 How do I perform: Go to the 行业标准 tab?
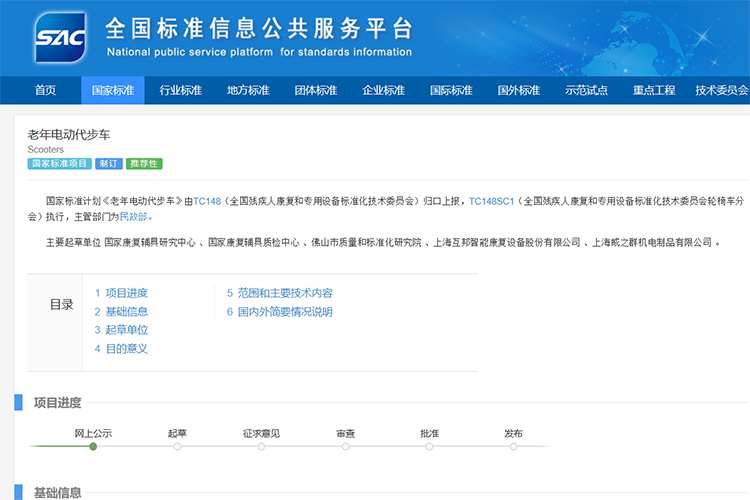coord(180,90)
